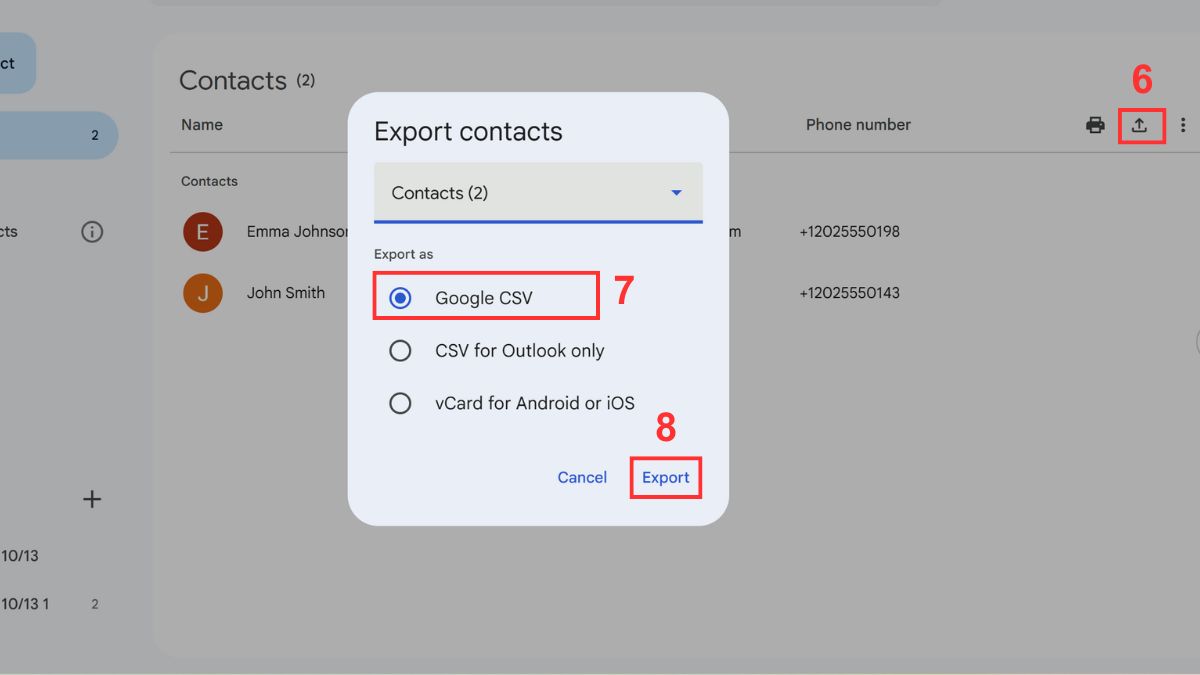Cancel the export dialog
The image size is (1200, 675).
click(582, 477)
